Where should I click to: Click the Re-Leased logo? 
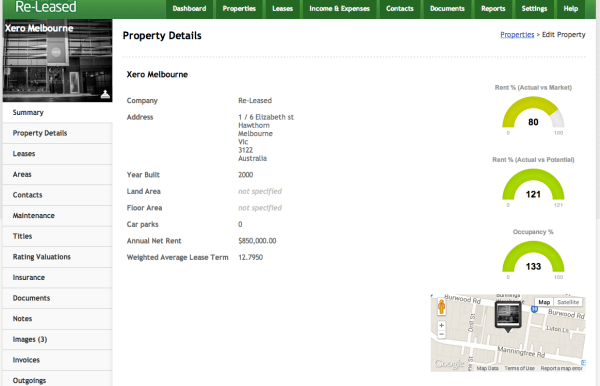[46, 7]
